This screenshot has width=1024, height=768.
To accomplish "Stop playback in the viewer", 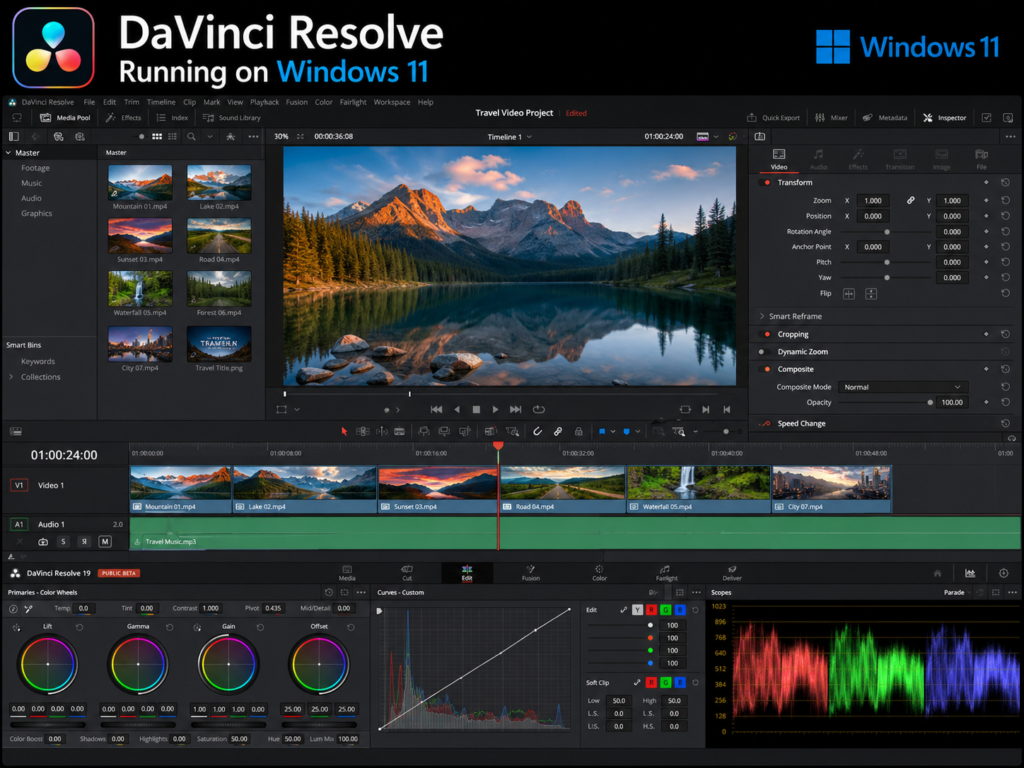I will coord(476,409).
